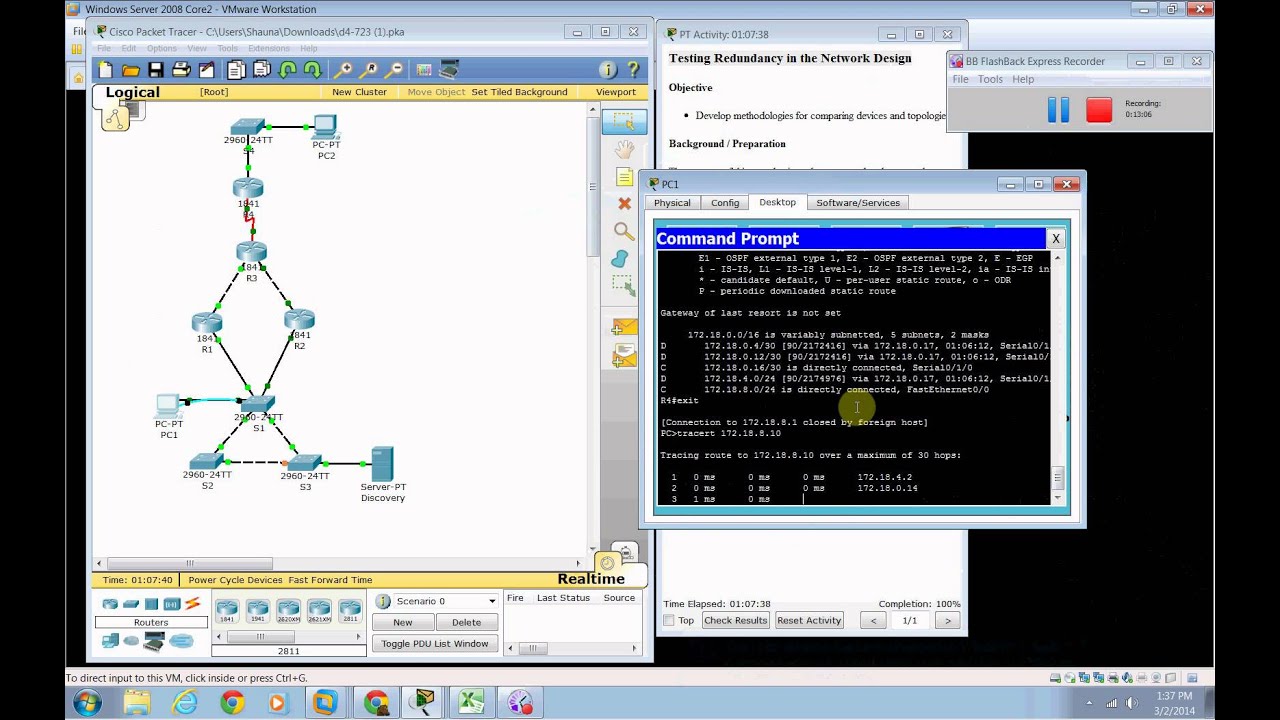Click the Undo green arrow icon
1280x720 pixels.
point(287,70)
